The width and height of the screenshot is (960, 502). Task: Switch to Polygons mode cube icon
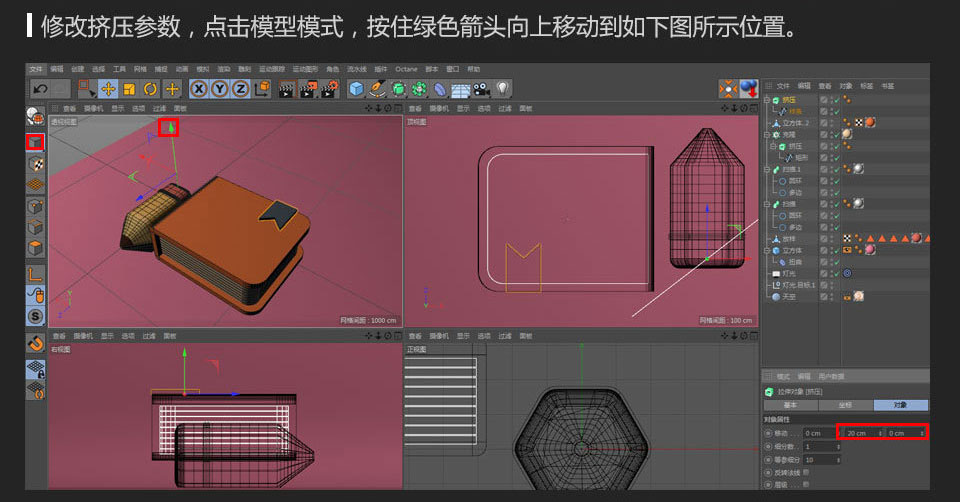36,248
